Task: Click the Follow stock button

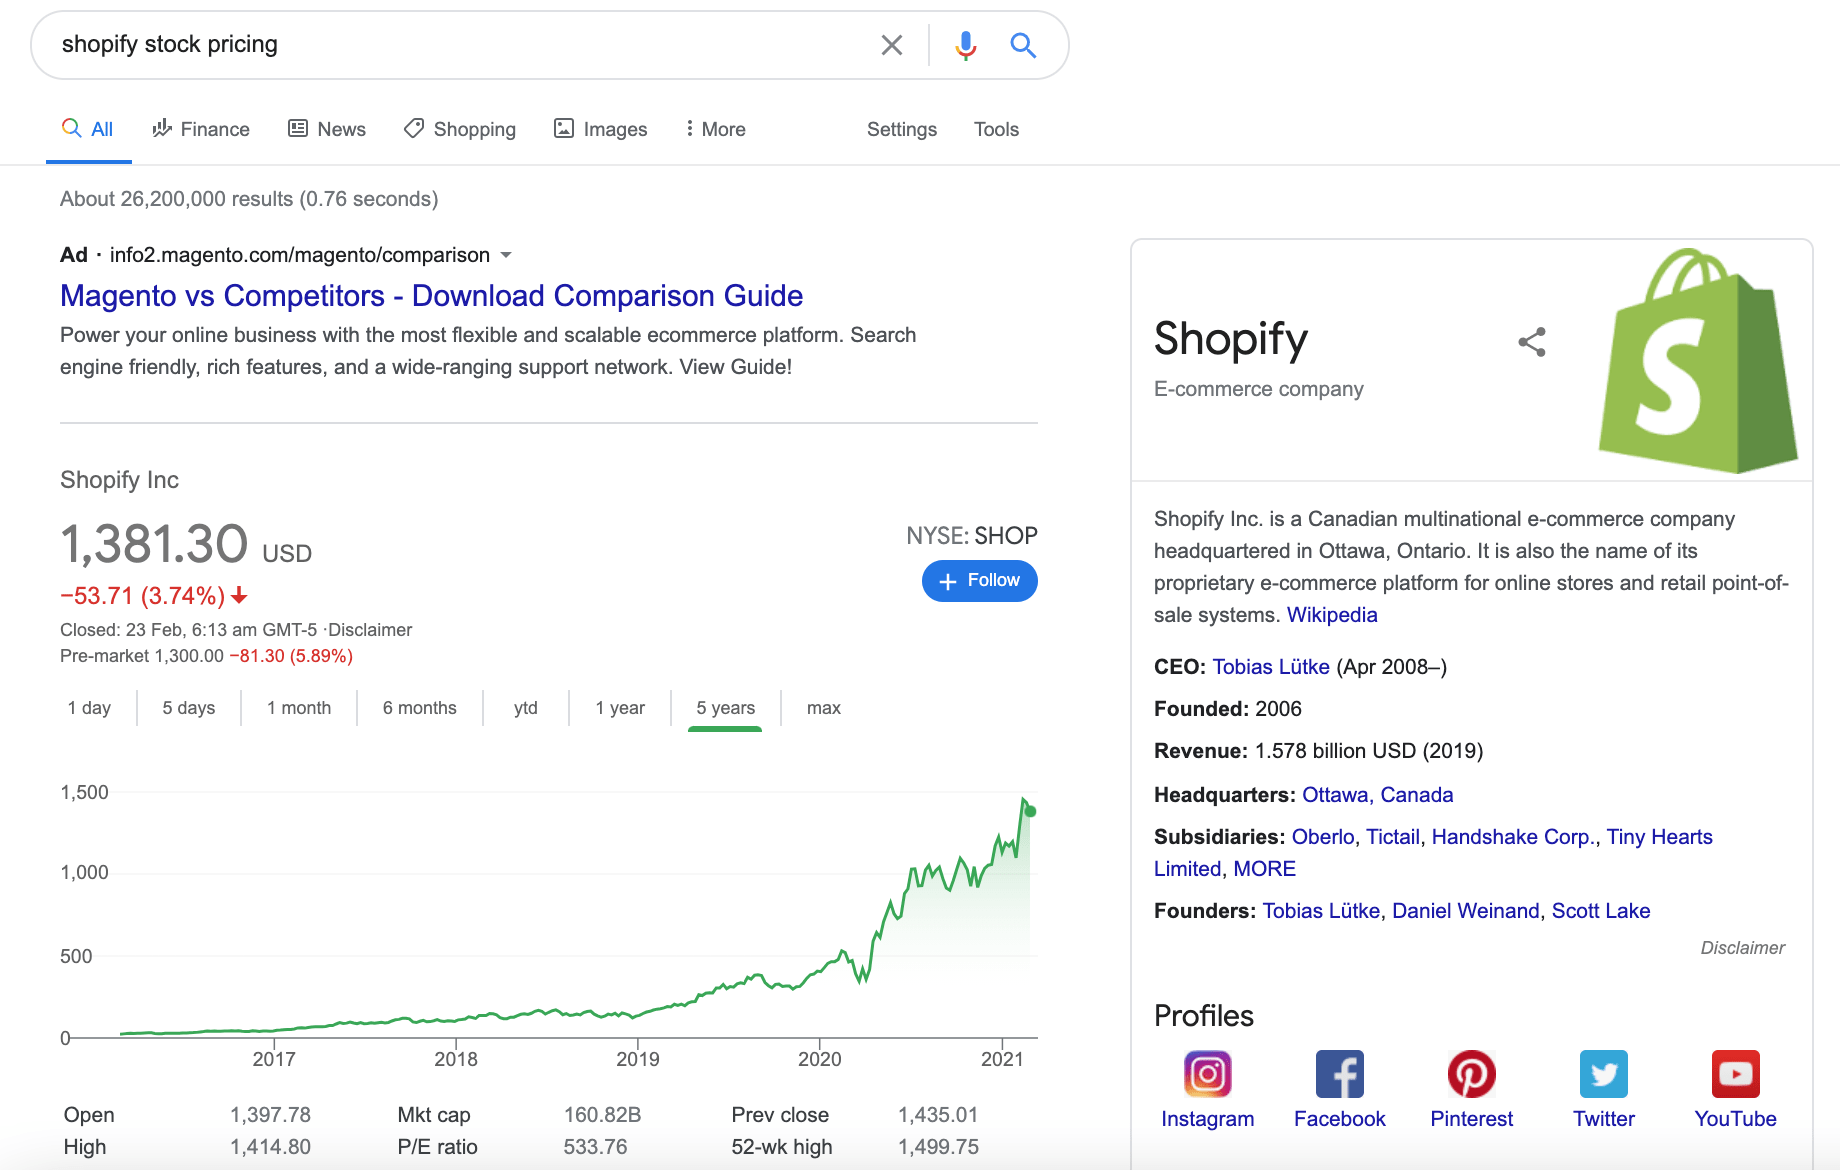Action: [980, 581]
